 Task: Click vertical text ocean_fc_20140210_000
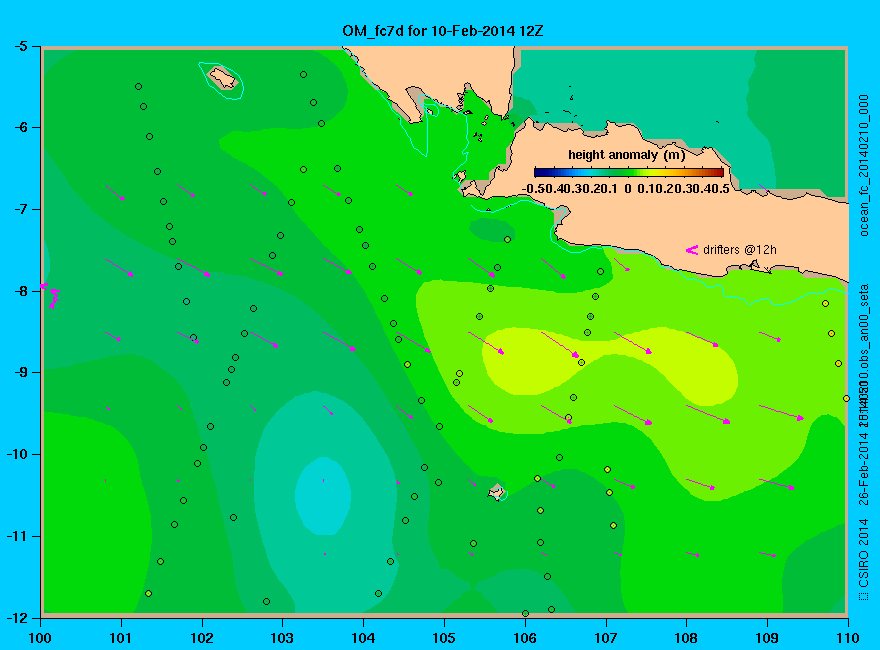[x=864, y=166]
